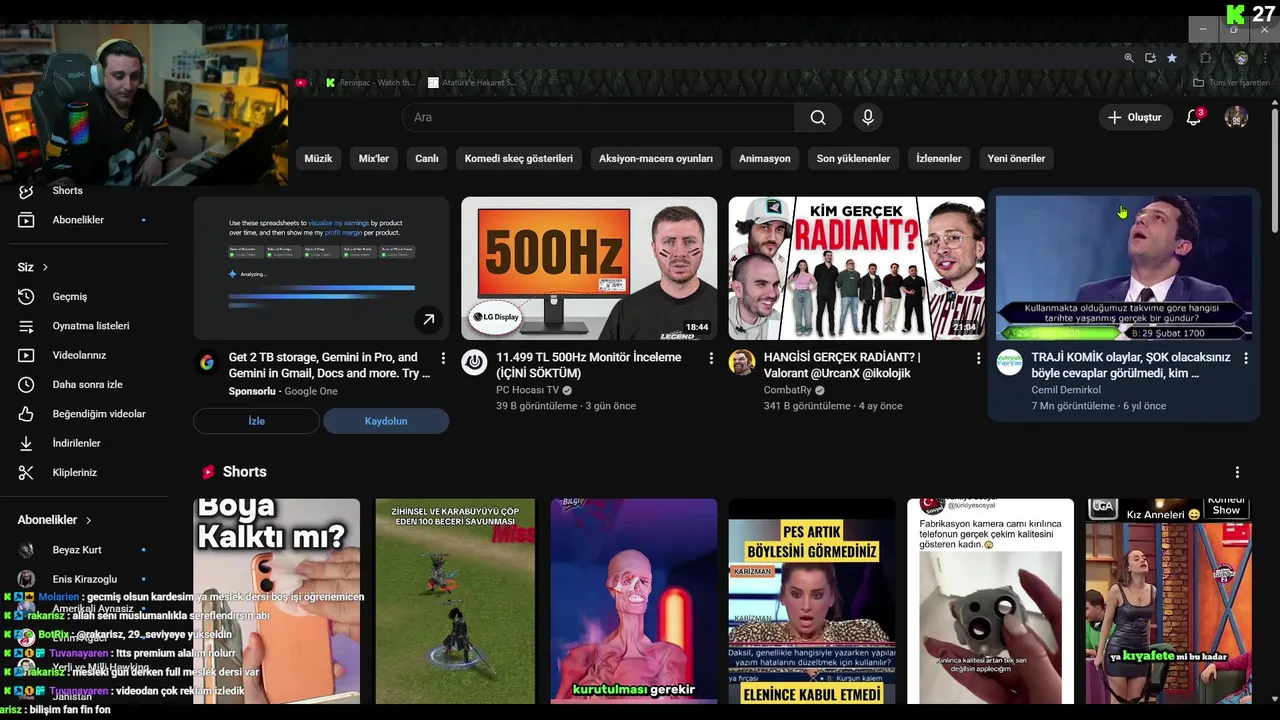Open the Kız Anneleri short
Viewport: 1280px width, 720px height.
(1168, 601)
